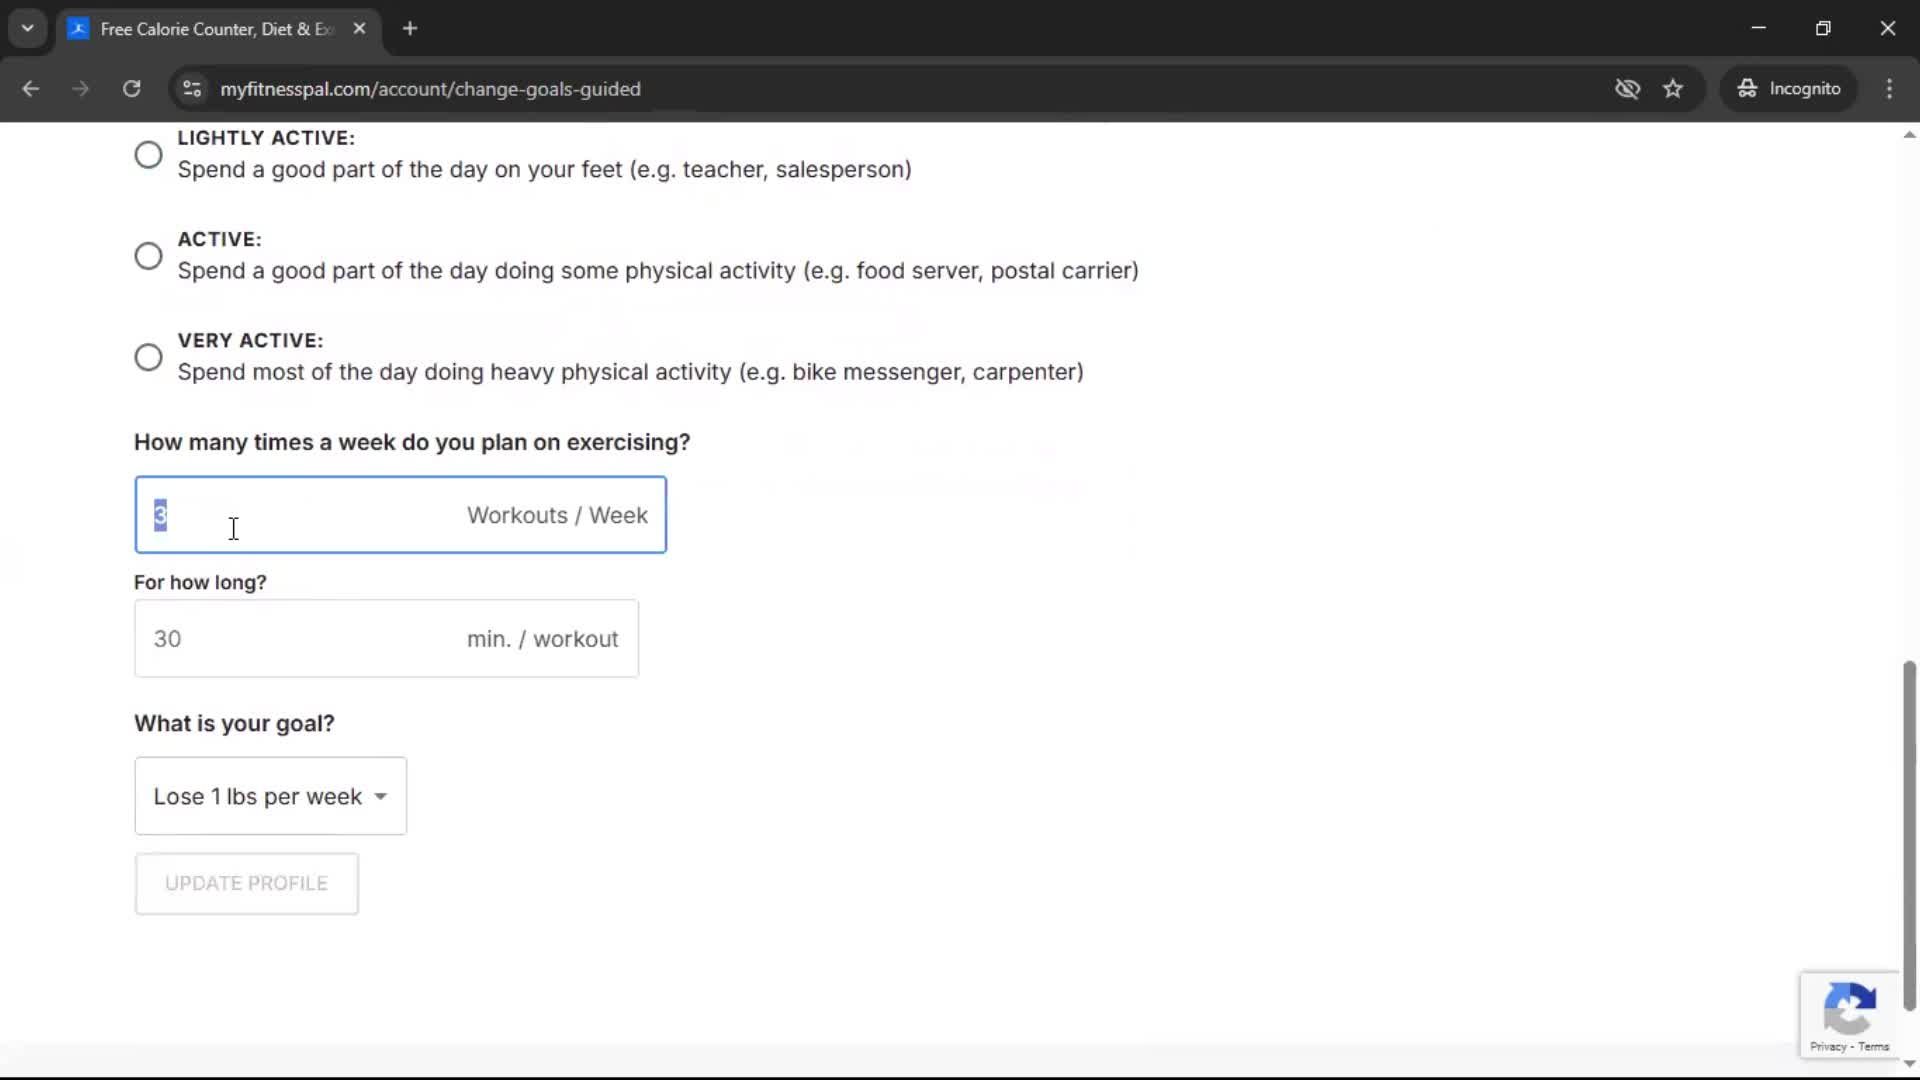
Task: Click the Workouts / Week input field
Action: [400, 515]
